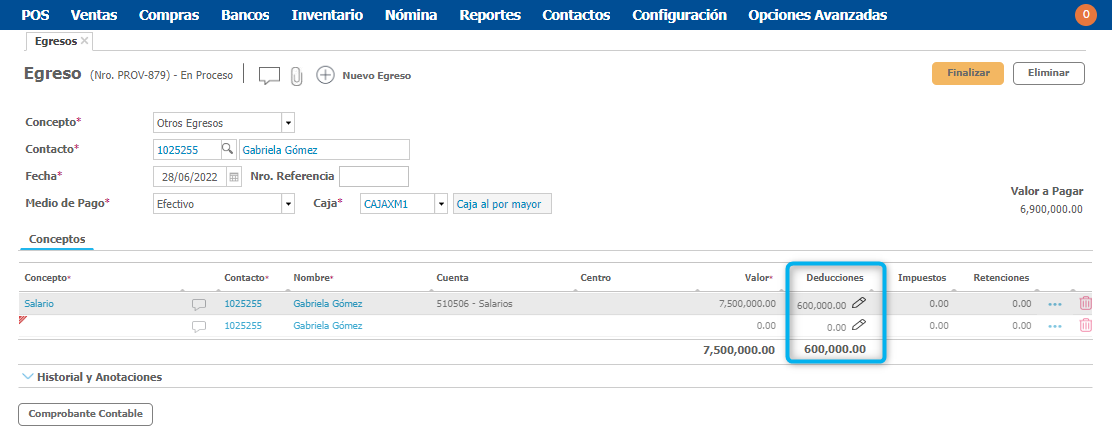
Task: Open the Caja dropdown CAJAXM1
Action: [440, 204]
